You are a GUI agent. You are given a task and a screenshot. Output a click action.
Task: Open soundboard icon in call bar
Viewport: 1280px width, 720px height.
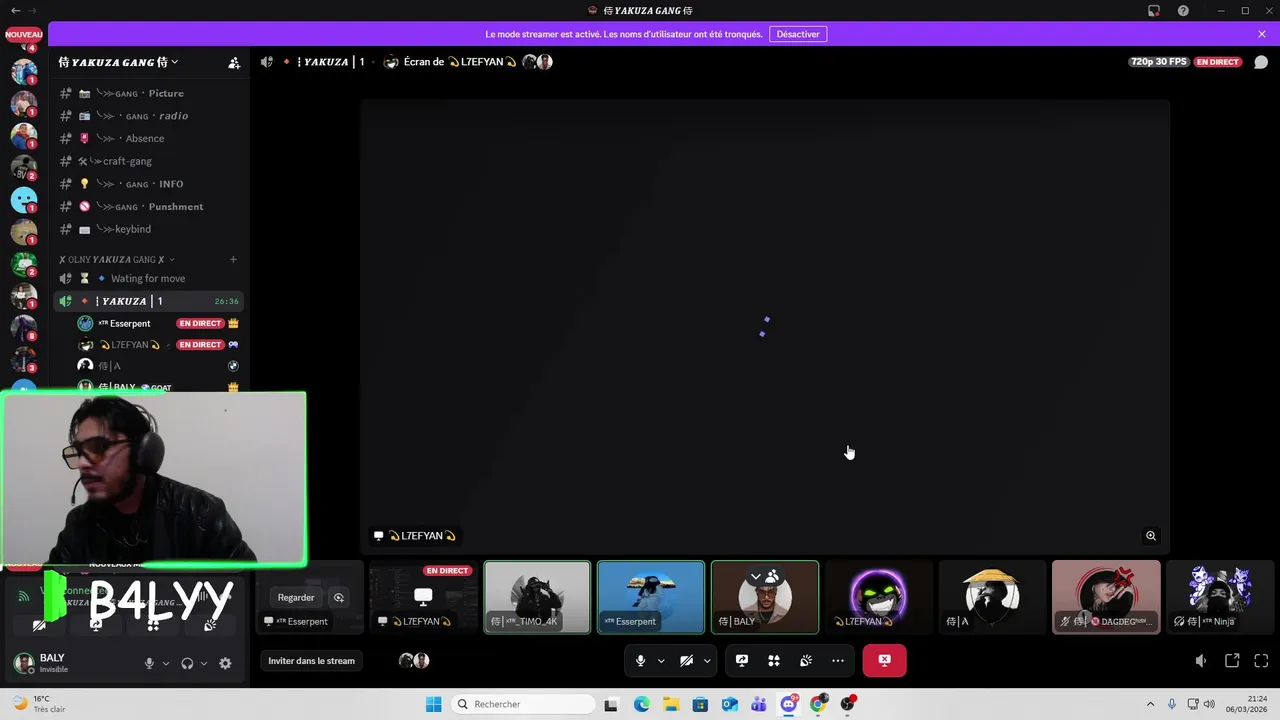tap(806, 661)
